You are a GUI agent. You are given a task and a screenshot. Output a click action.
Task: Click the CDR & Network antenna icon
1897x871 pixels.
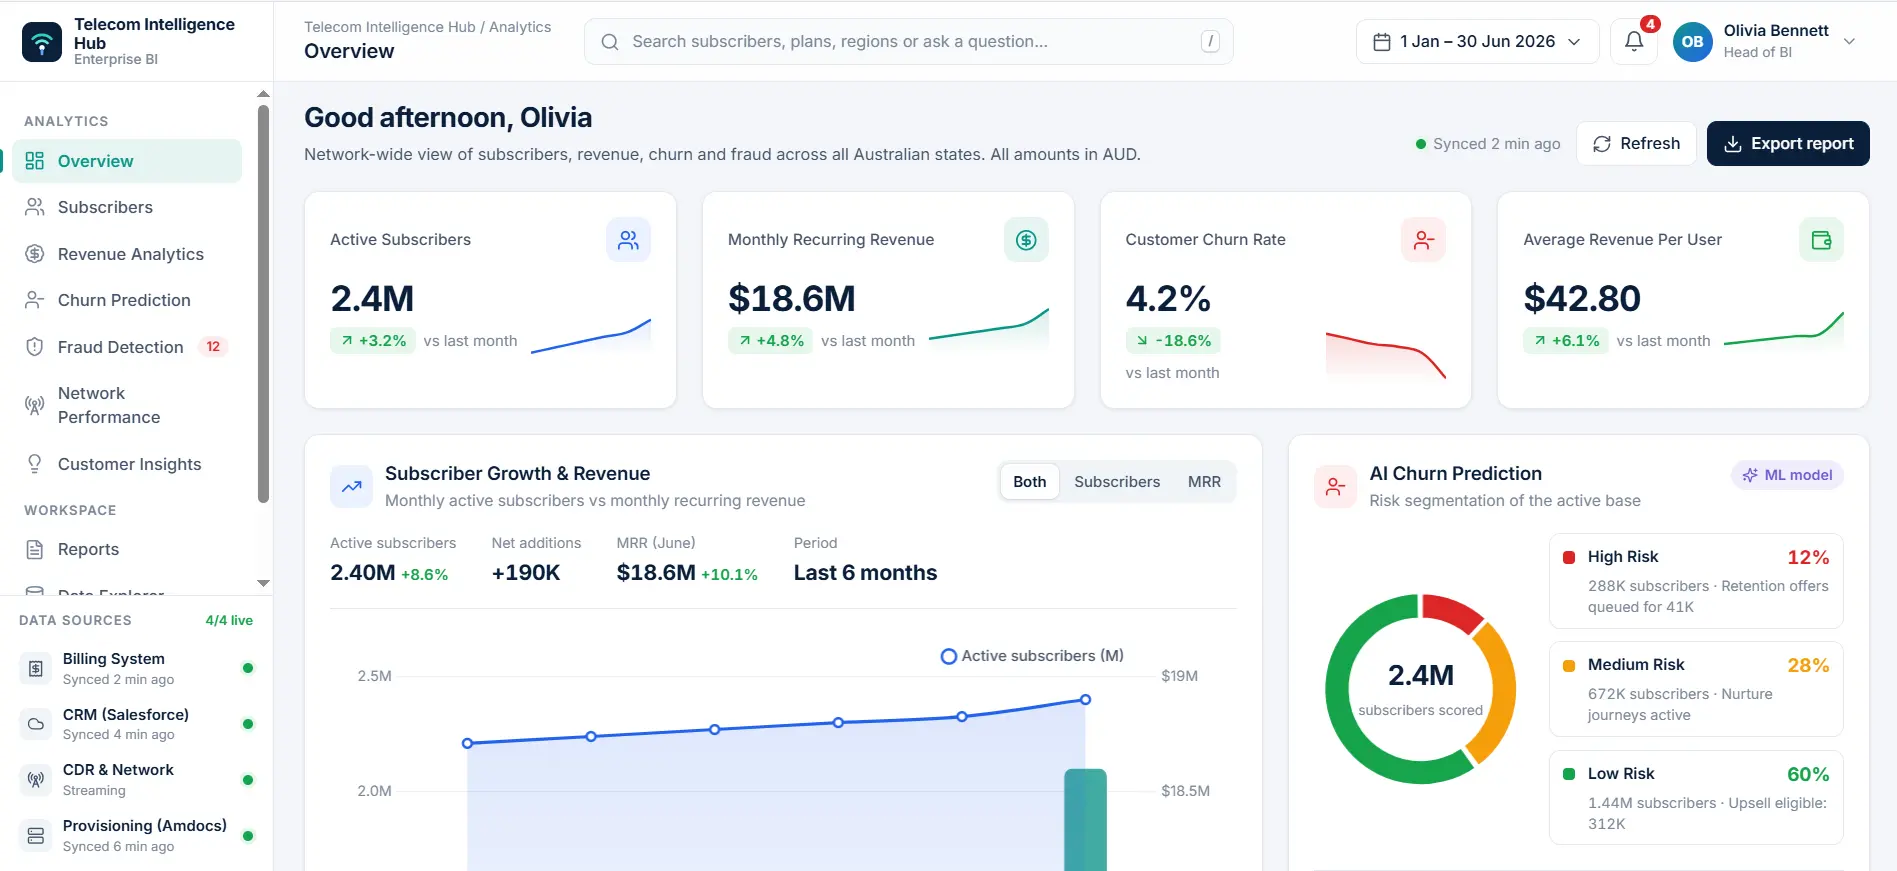pos(36,779)
